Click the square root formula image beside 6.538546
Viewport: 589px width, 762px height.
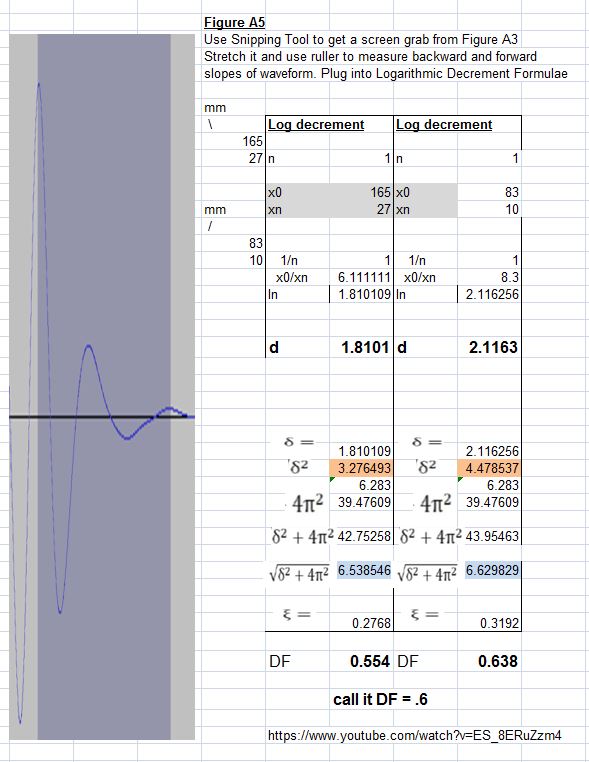(x=299, y=573)
